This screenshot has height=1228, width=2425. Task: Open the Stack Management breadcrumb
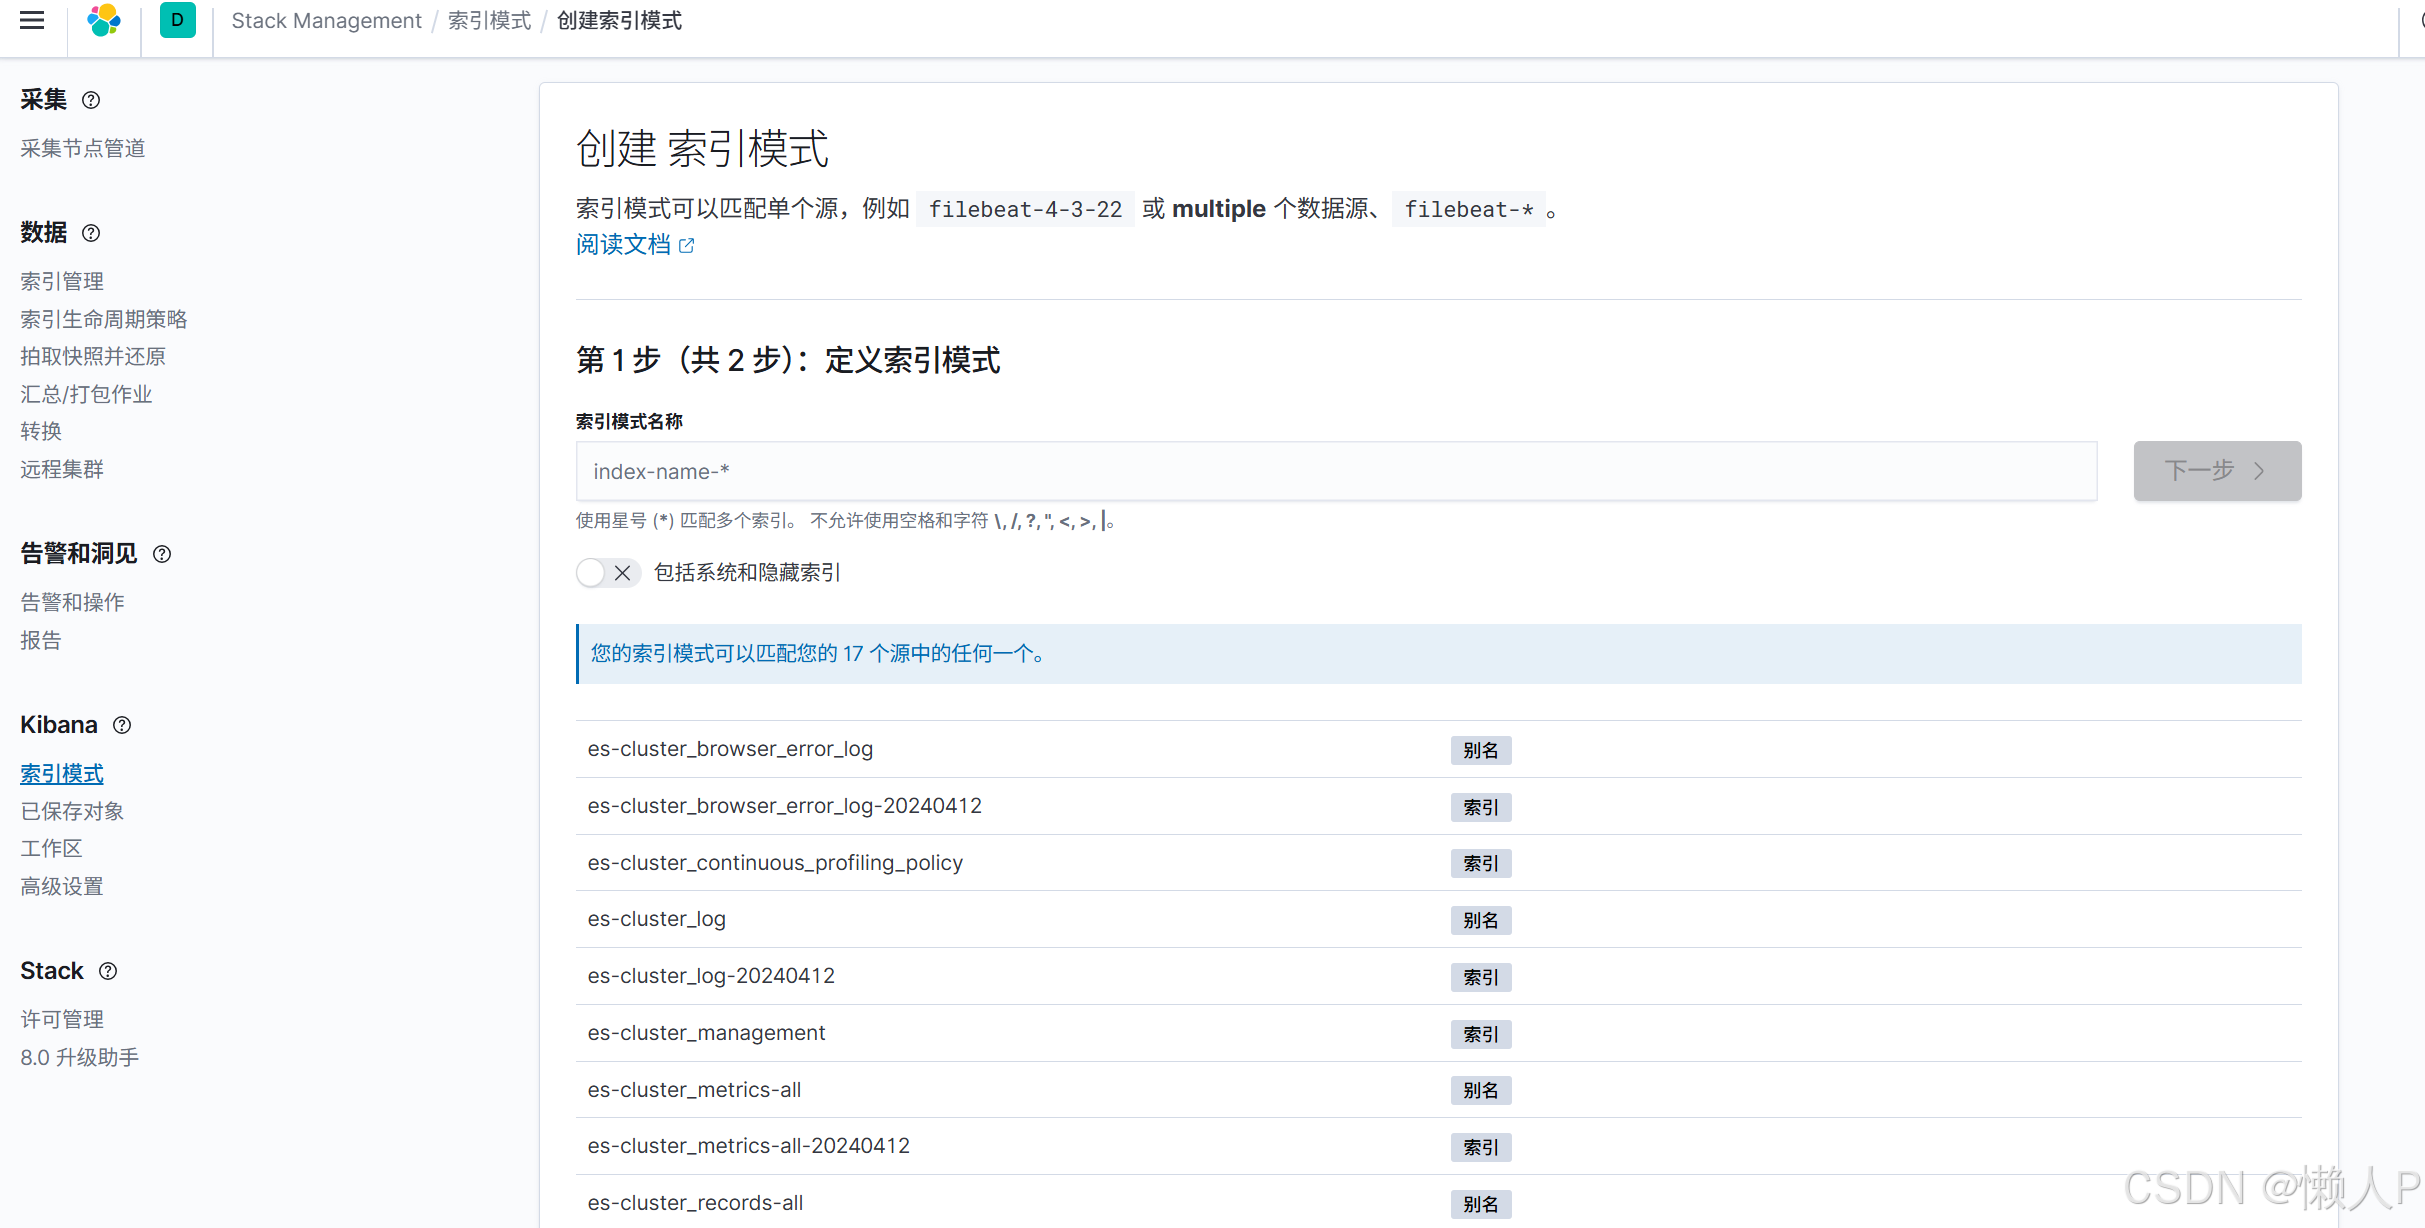click(x=326, y=20)
